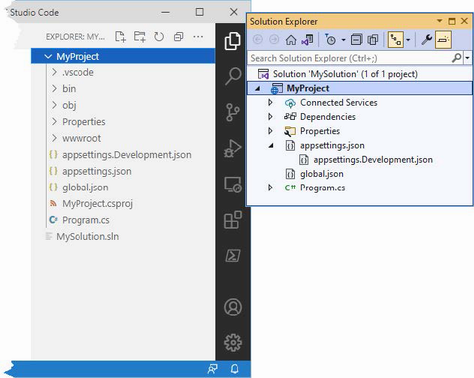
Task: Expand the obj folder
Action: 54,105
